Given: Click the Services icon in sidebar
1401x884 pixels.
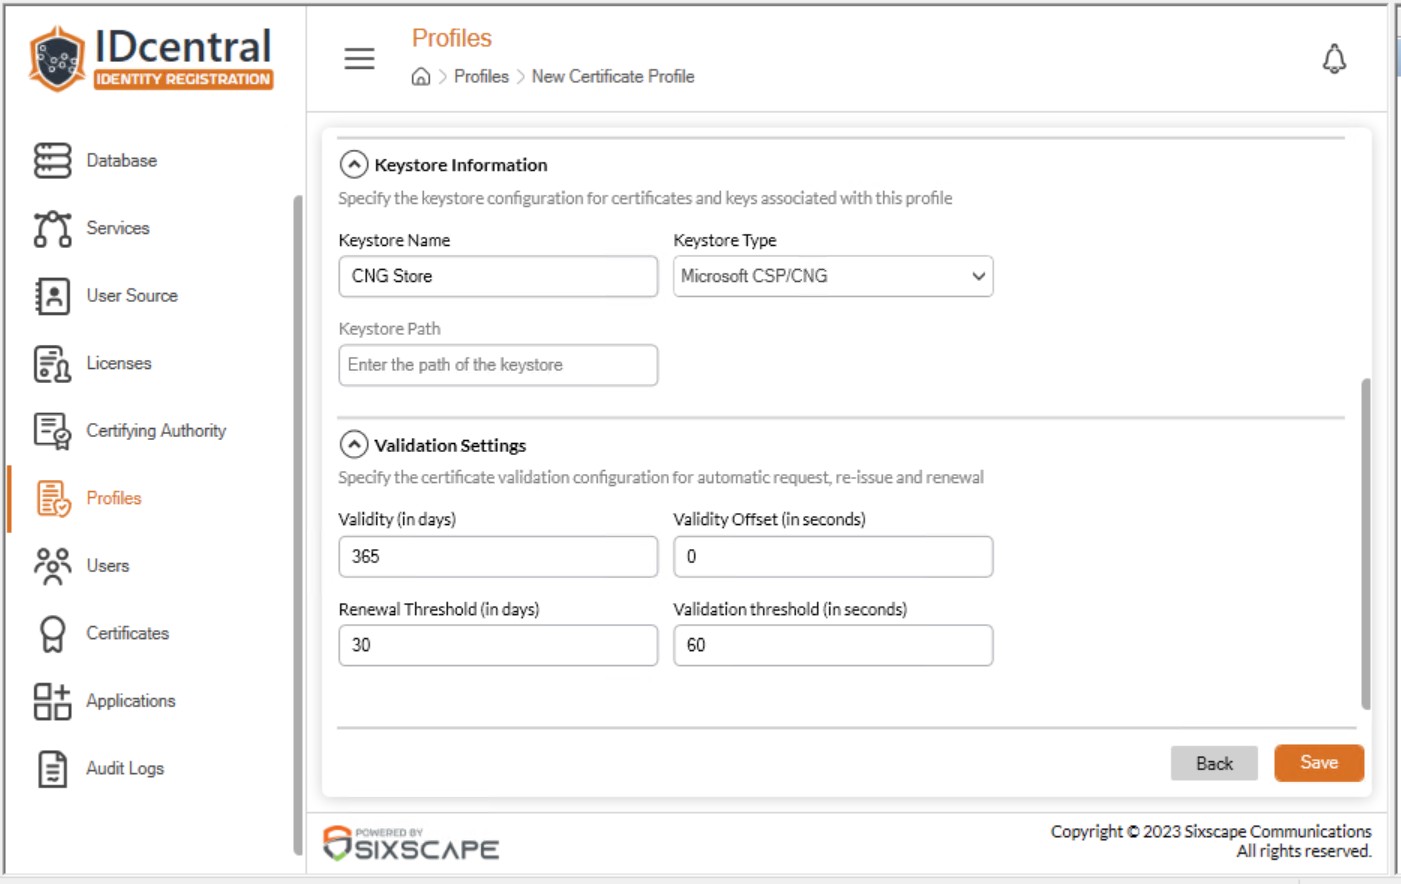Looking at the screenshot, I should (x=52, y=228).
